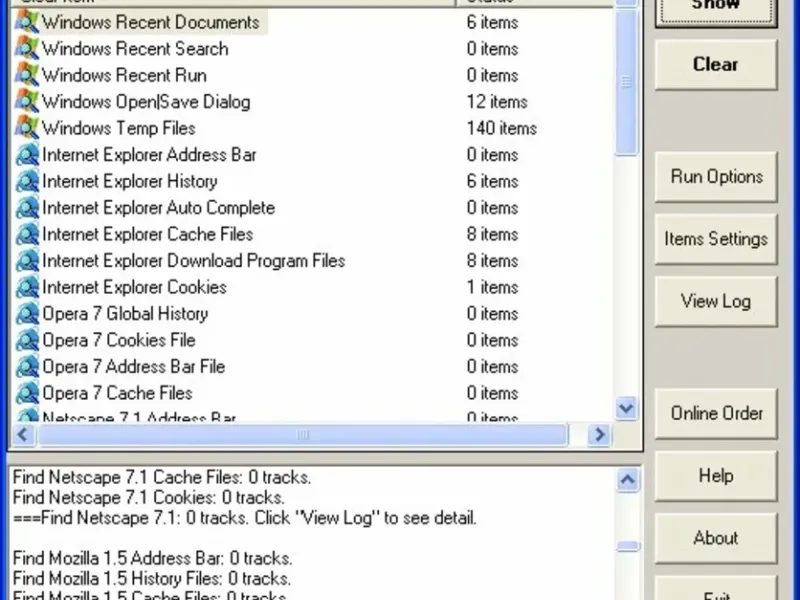The image size is (800, 600).
Task: Select Internet Explorer Download Program Files row
Action: coord(312,261)
